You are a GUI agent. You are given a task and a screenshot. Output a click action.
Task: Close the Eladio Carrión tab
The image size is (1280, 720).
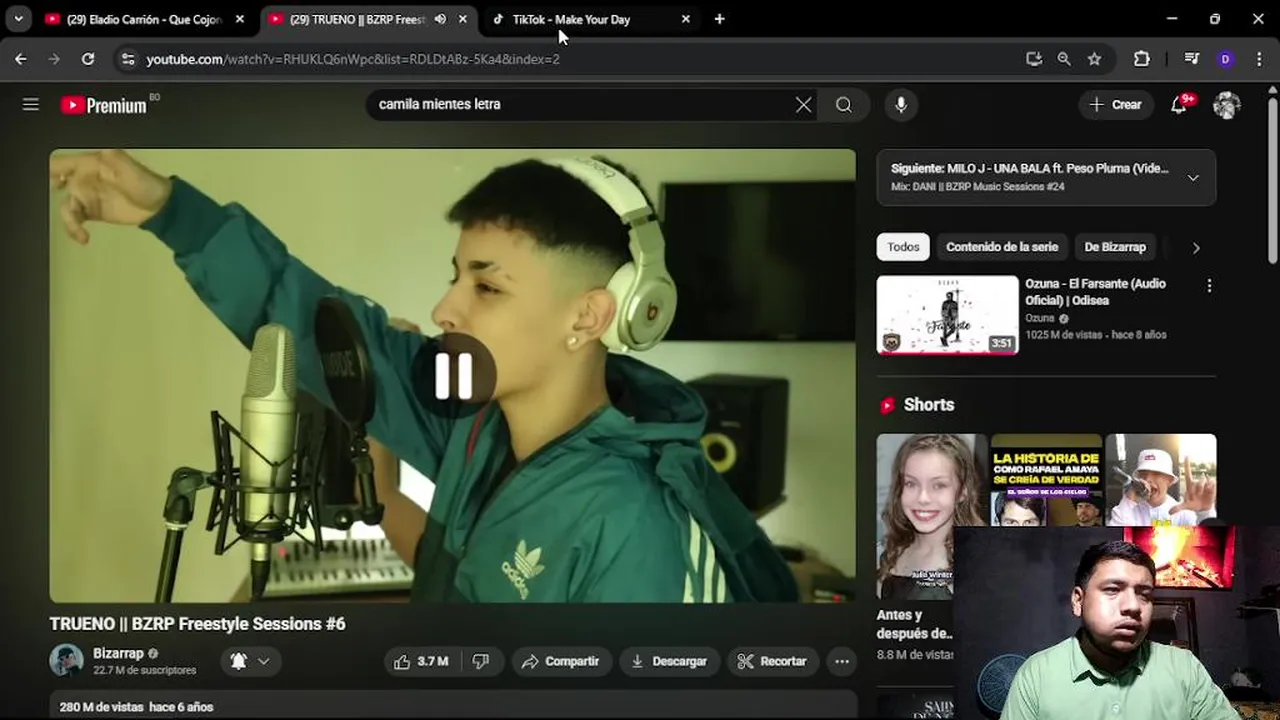click(x=239, y=19)
